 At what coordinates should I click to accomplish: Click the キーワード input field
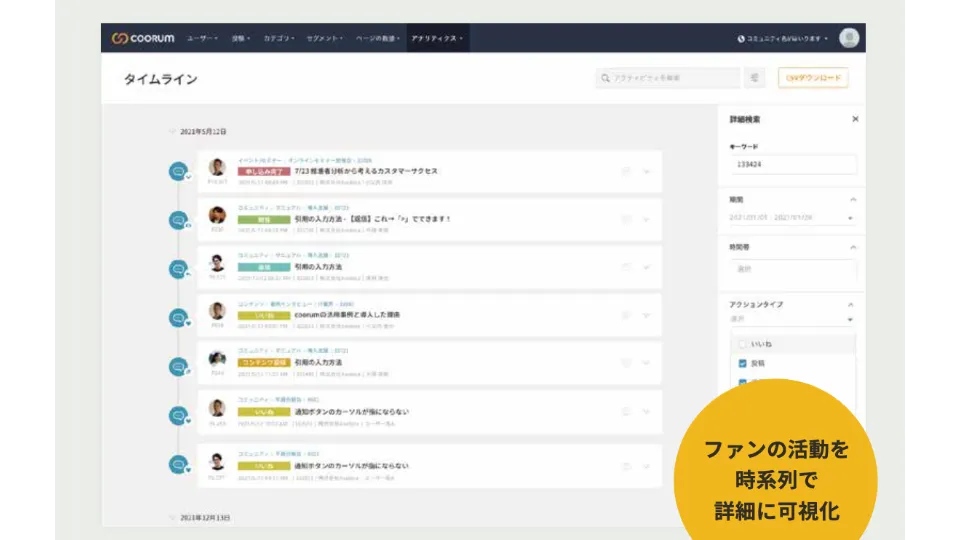pos(791,166)
